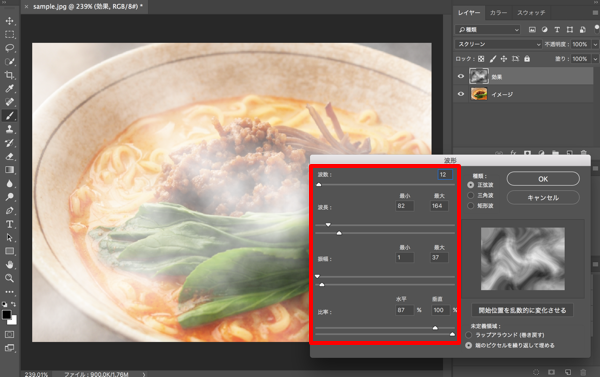Click the キャンセル button
Screen dimensions: 600x377
pos(543,197)
